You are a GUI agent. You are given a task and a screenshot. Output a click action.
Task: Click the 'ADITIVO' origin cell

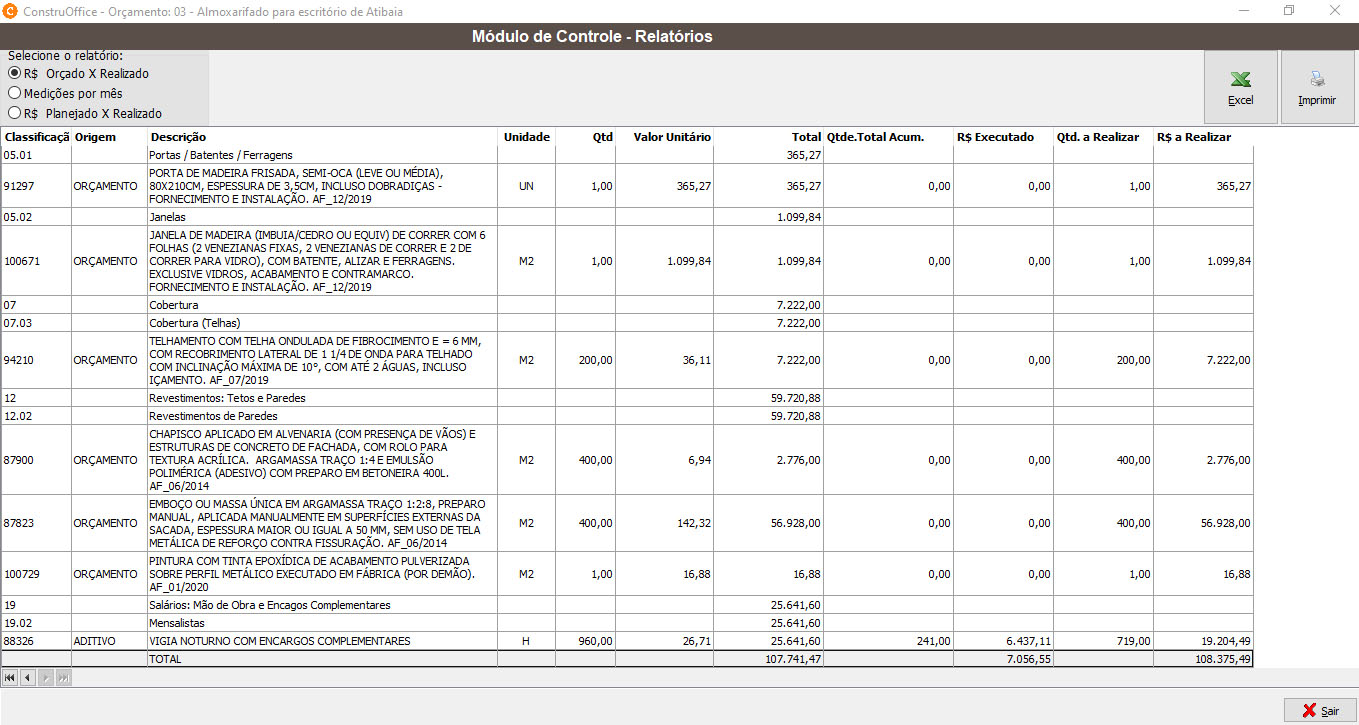pos(109,641)
